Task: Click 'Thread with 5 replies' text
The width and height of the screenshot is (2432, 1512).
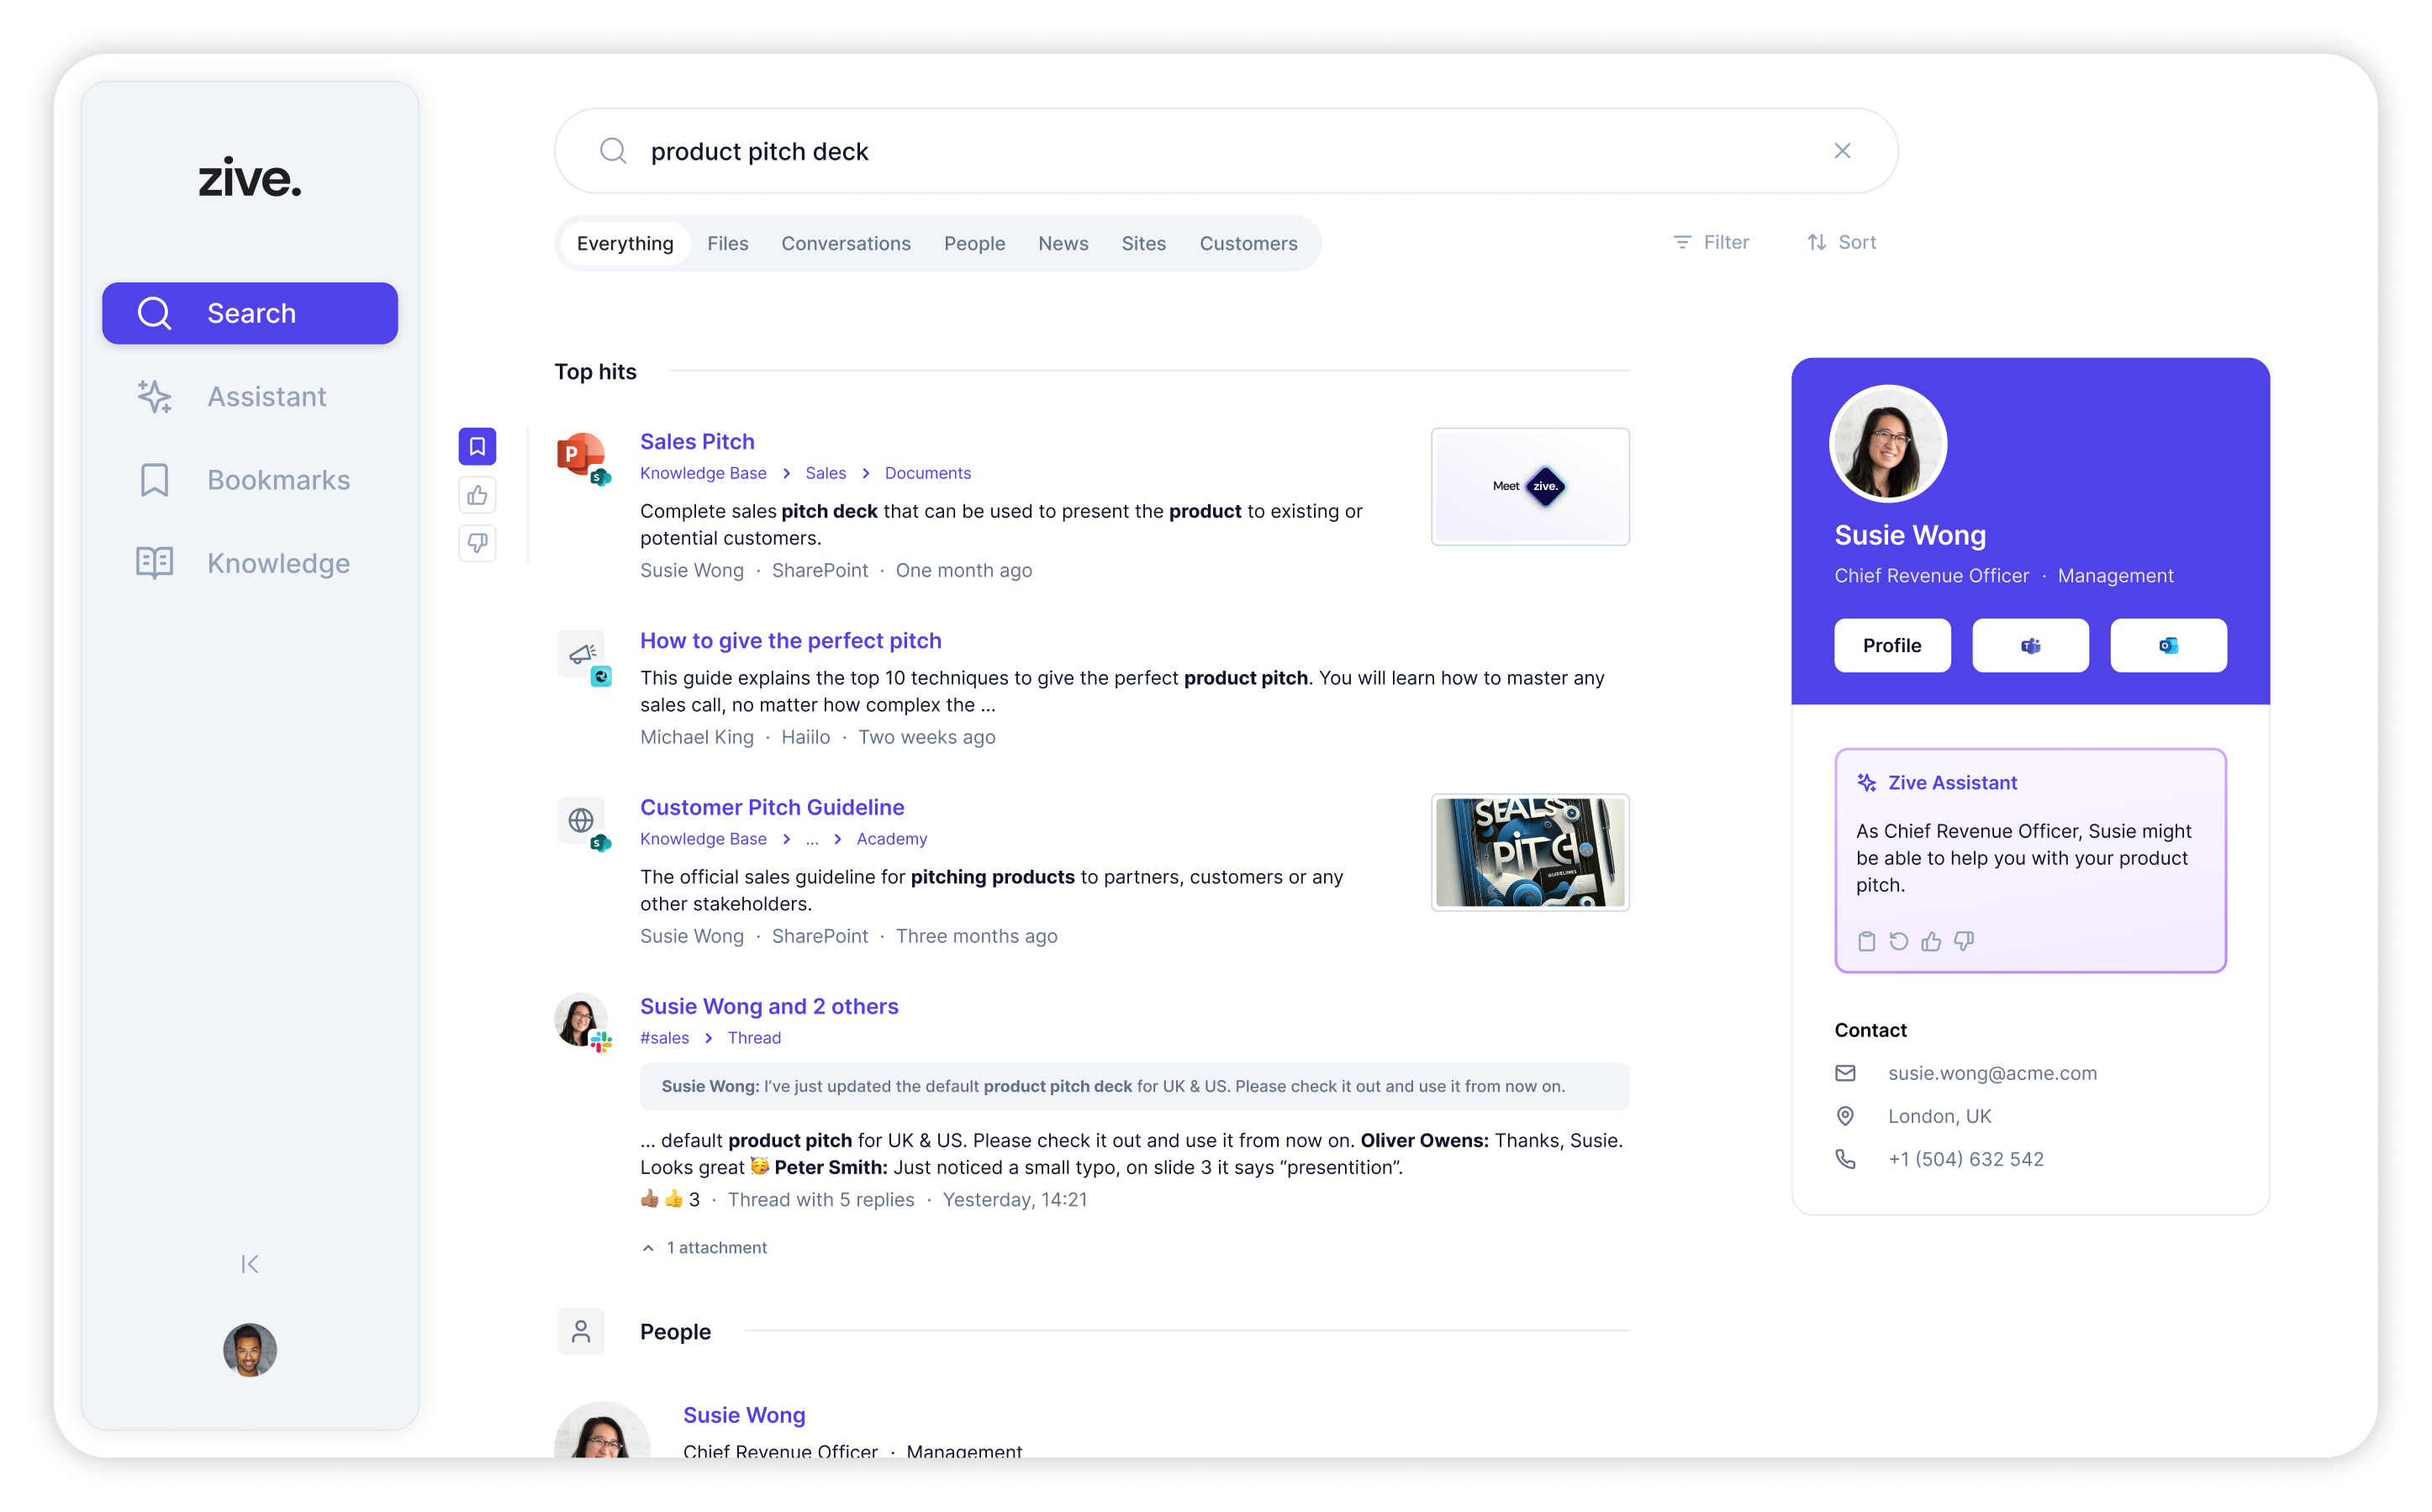Action: click(820, 1199)
